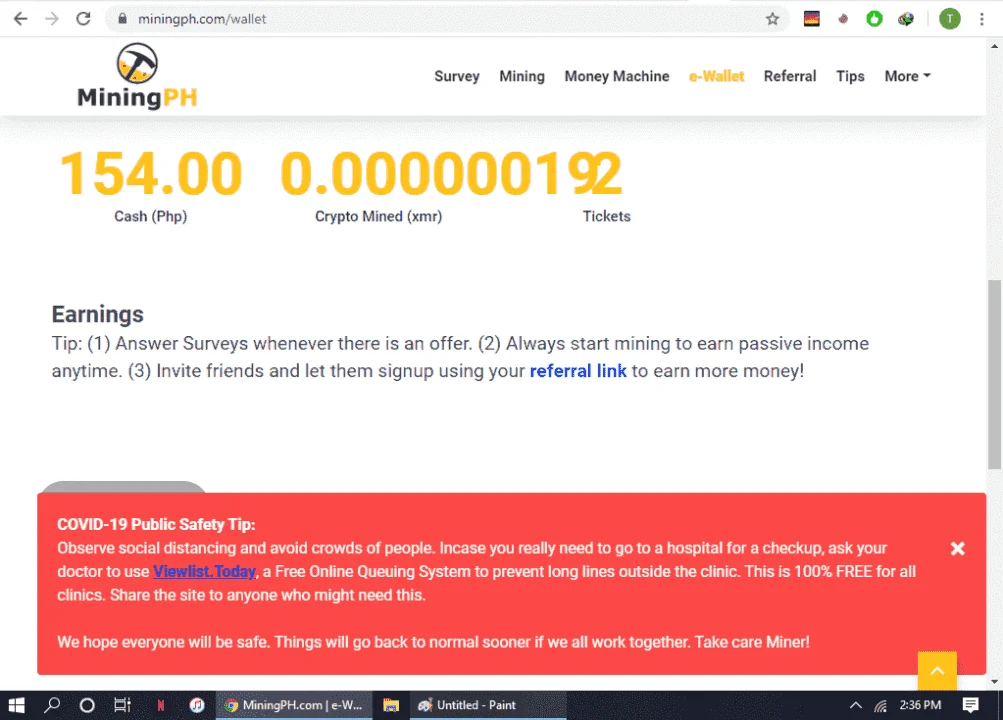Click the small red browser extension icon
The image size is (1003, 720).
click(843, 19)
